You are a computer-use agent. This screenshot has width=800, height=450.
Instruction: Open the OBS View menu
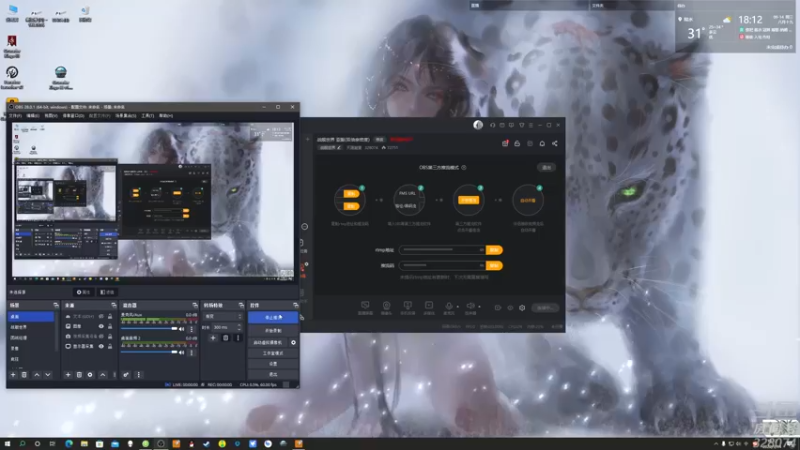click(51, 116)
